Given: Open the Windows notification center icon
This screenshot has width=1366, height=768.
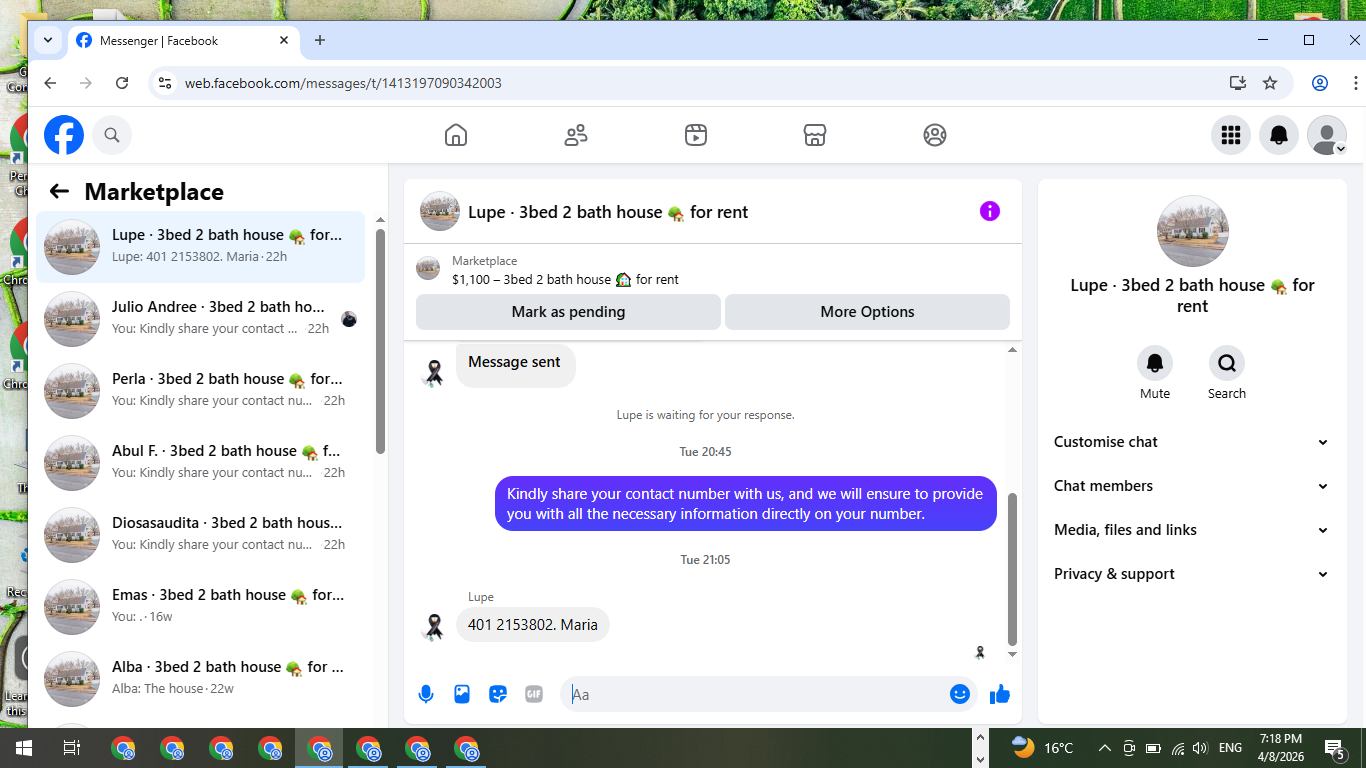Looking at the screenshot, I should [1335, 748].
